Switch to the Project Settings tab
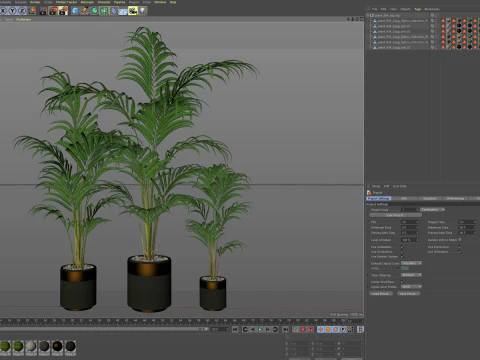The width and height of the screenshot is (480, 360). click(378, 198)
